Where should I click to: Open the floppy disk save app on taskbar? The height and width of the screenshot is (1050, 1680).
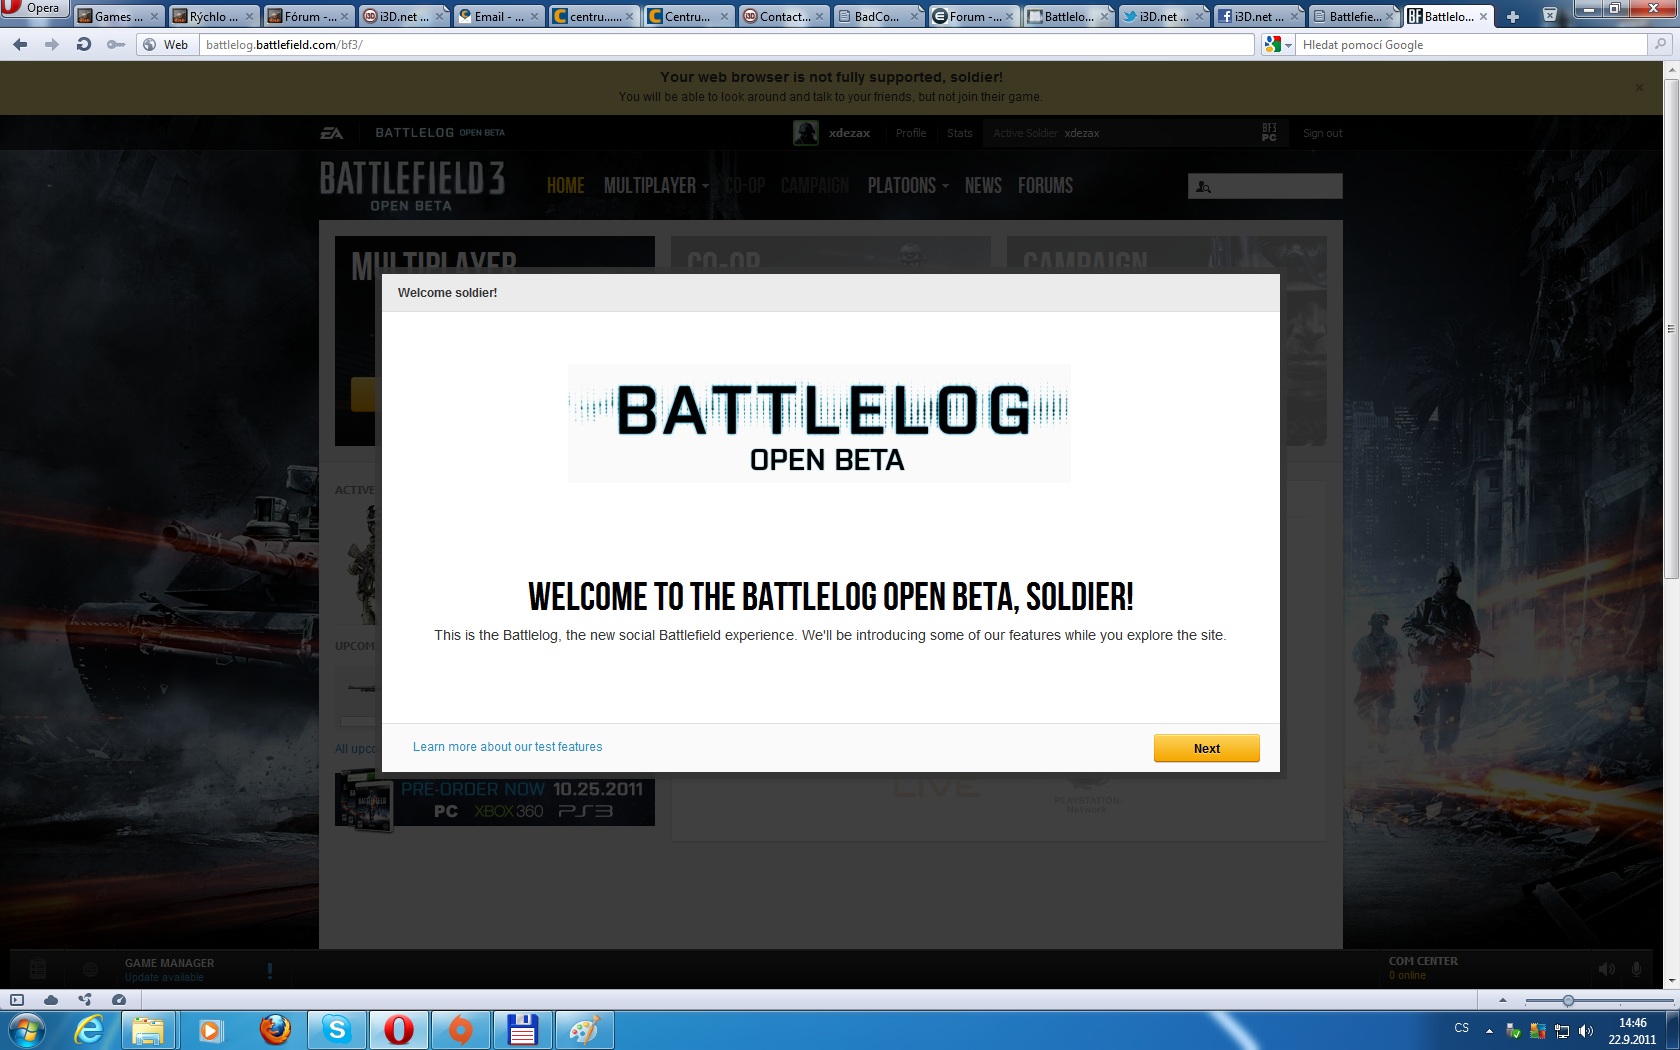pyautogui.click(x=522, y=1030)
